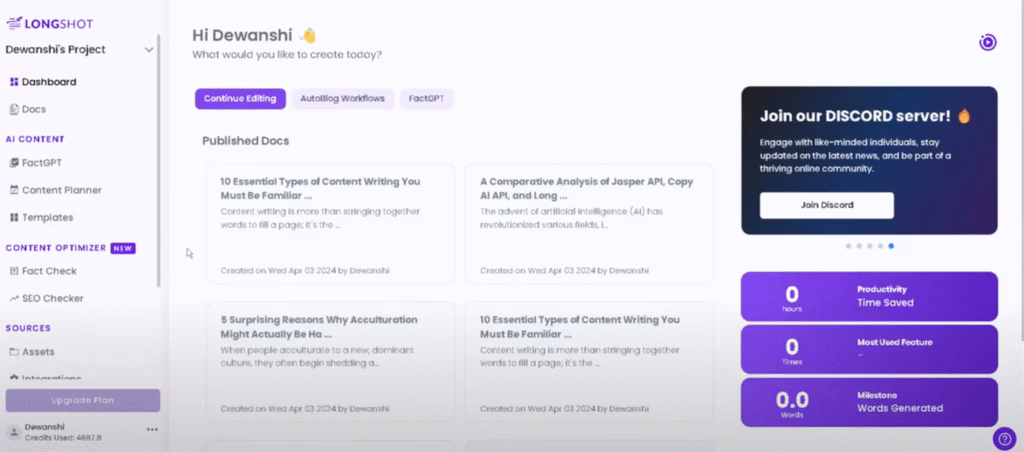
Task: Open the Dashboard icon in sidebar
Action: pyautogui.click(x=14, y=82)
